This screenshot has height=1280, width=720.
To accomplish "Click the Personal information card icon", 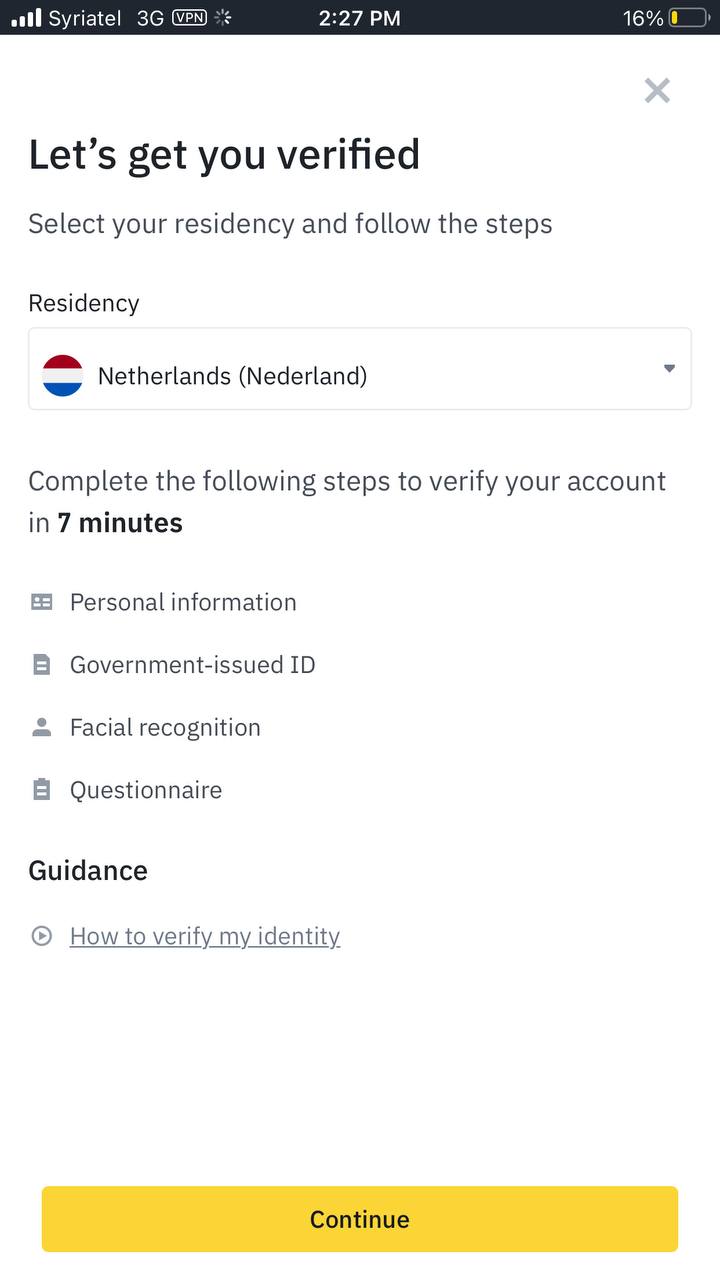I will click(41, 602).
